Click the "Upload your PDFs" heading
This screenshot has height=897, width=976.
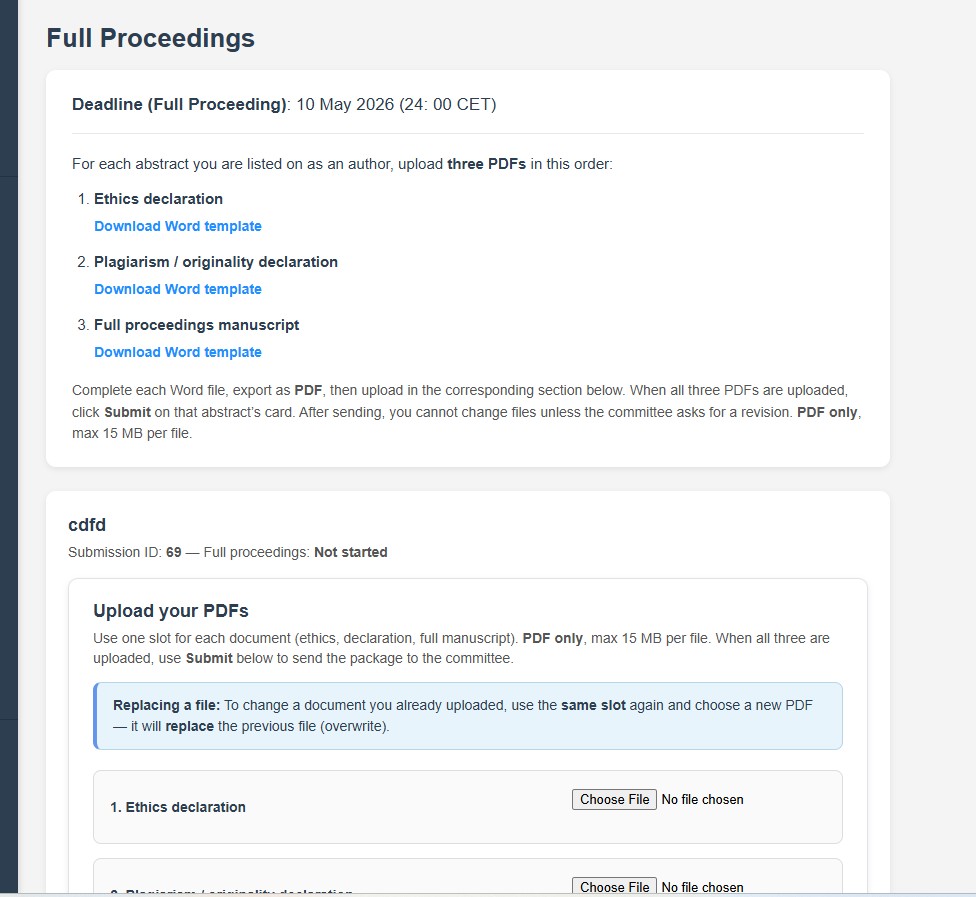point(170,611)
